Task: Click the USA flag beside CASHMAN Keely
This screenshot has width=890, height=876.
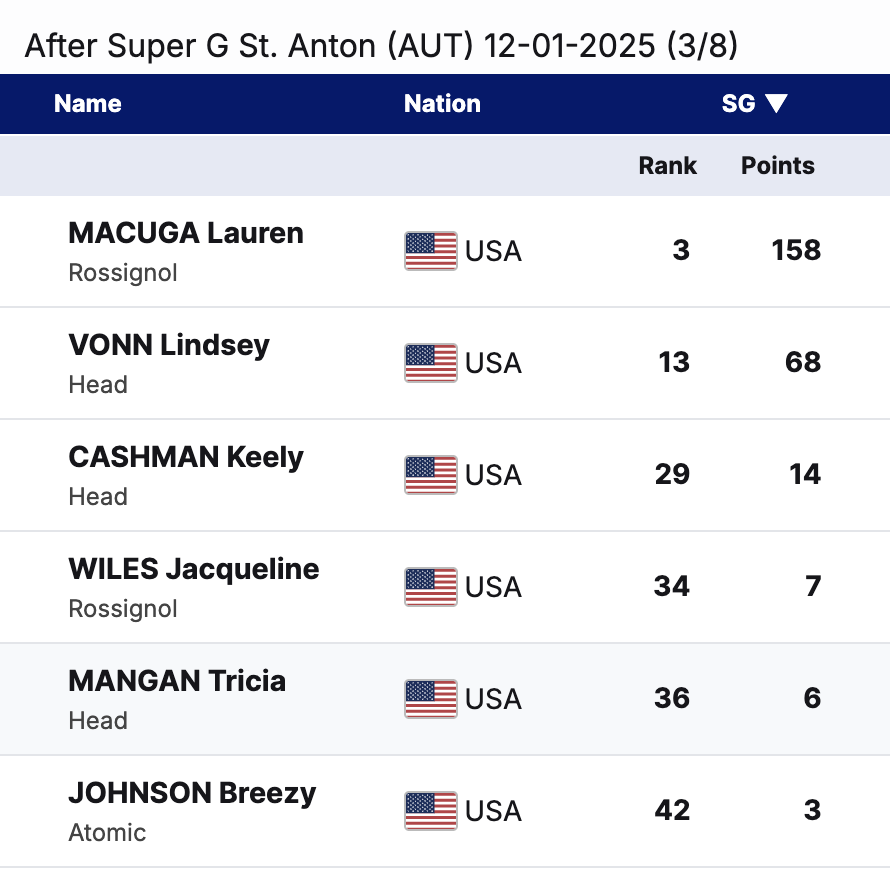Action: coord(431,475)
